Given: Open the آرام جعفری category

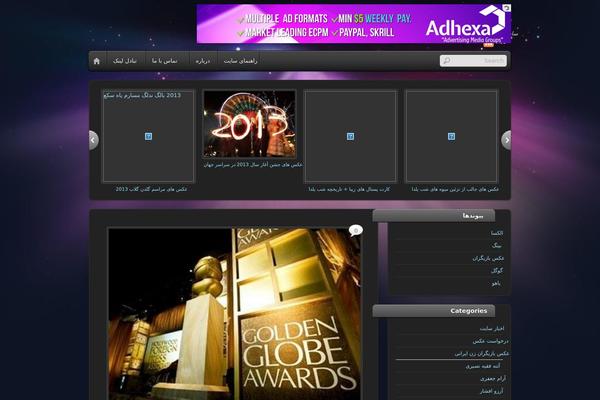Looking at the screenshot, I should pyautogui.click(x=493, y=379).
